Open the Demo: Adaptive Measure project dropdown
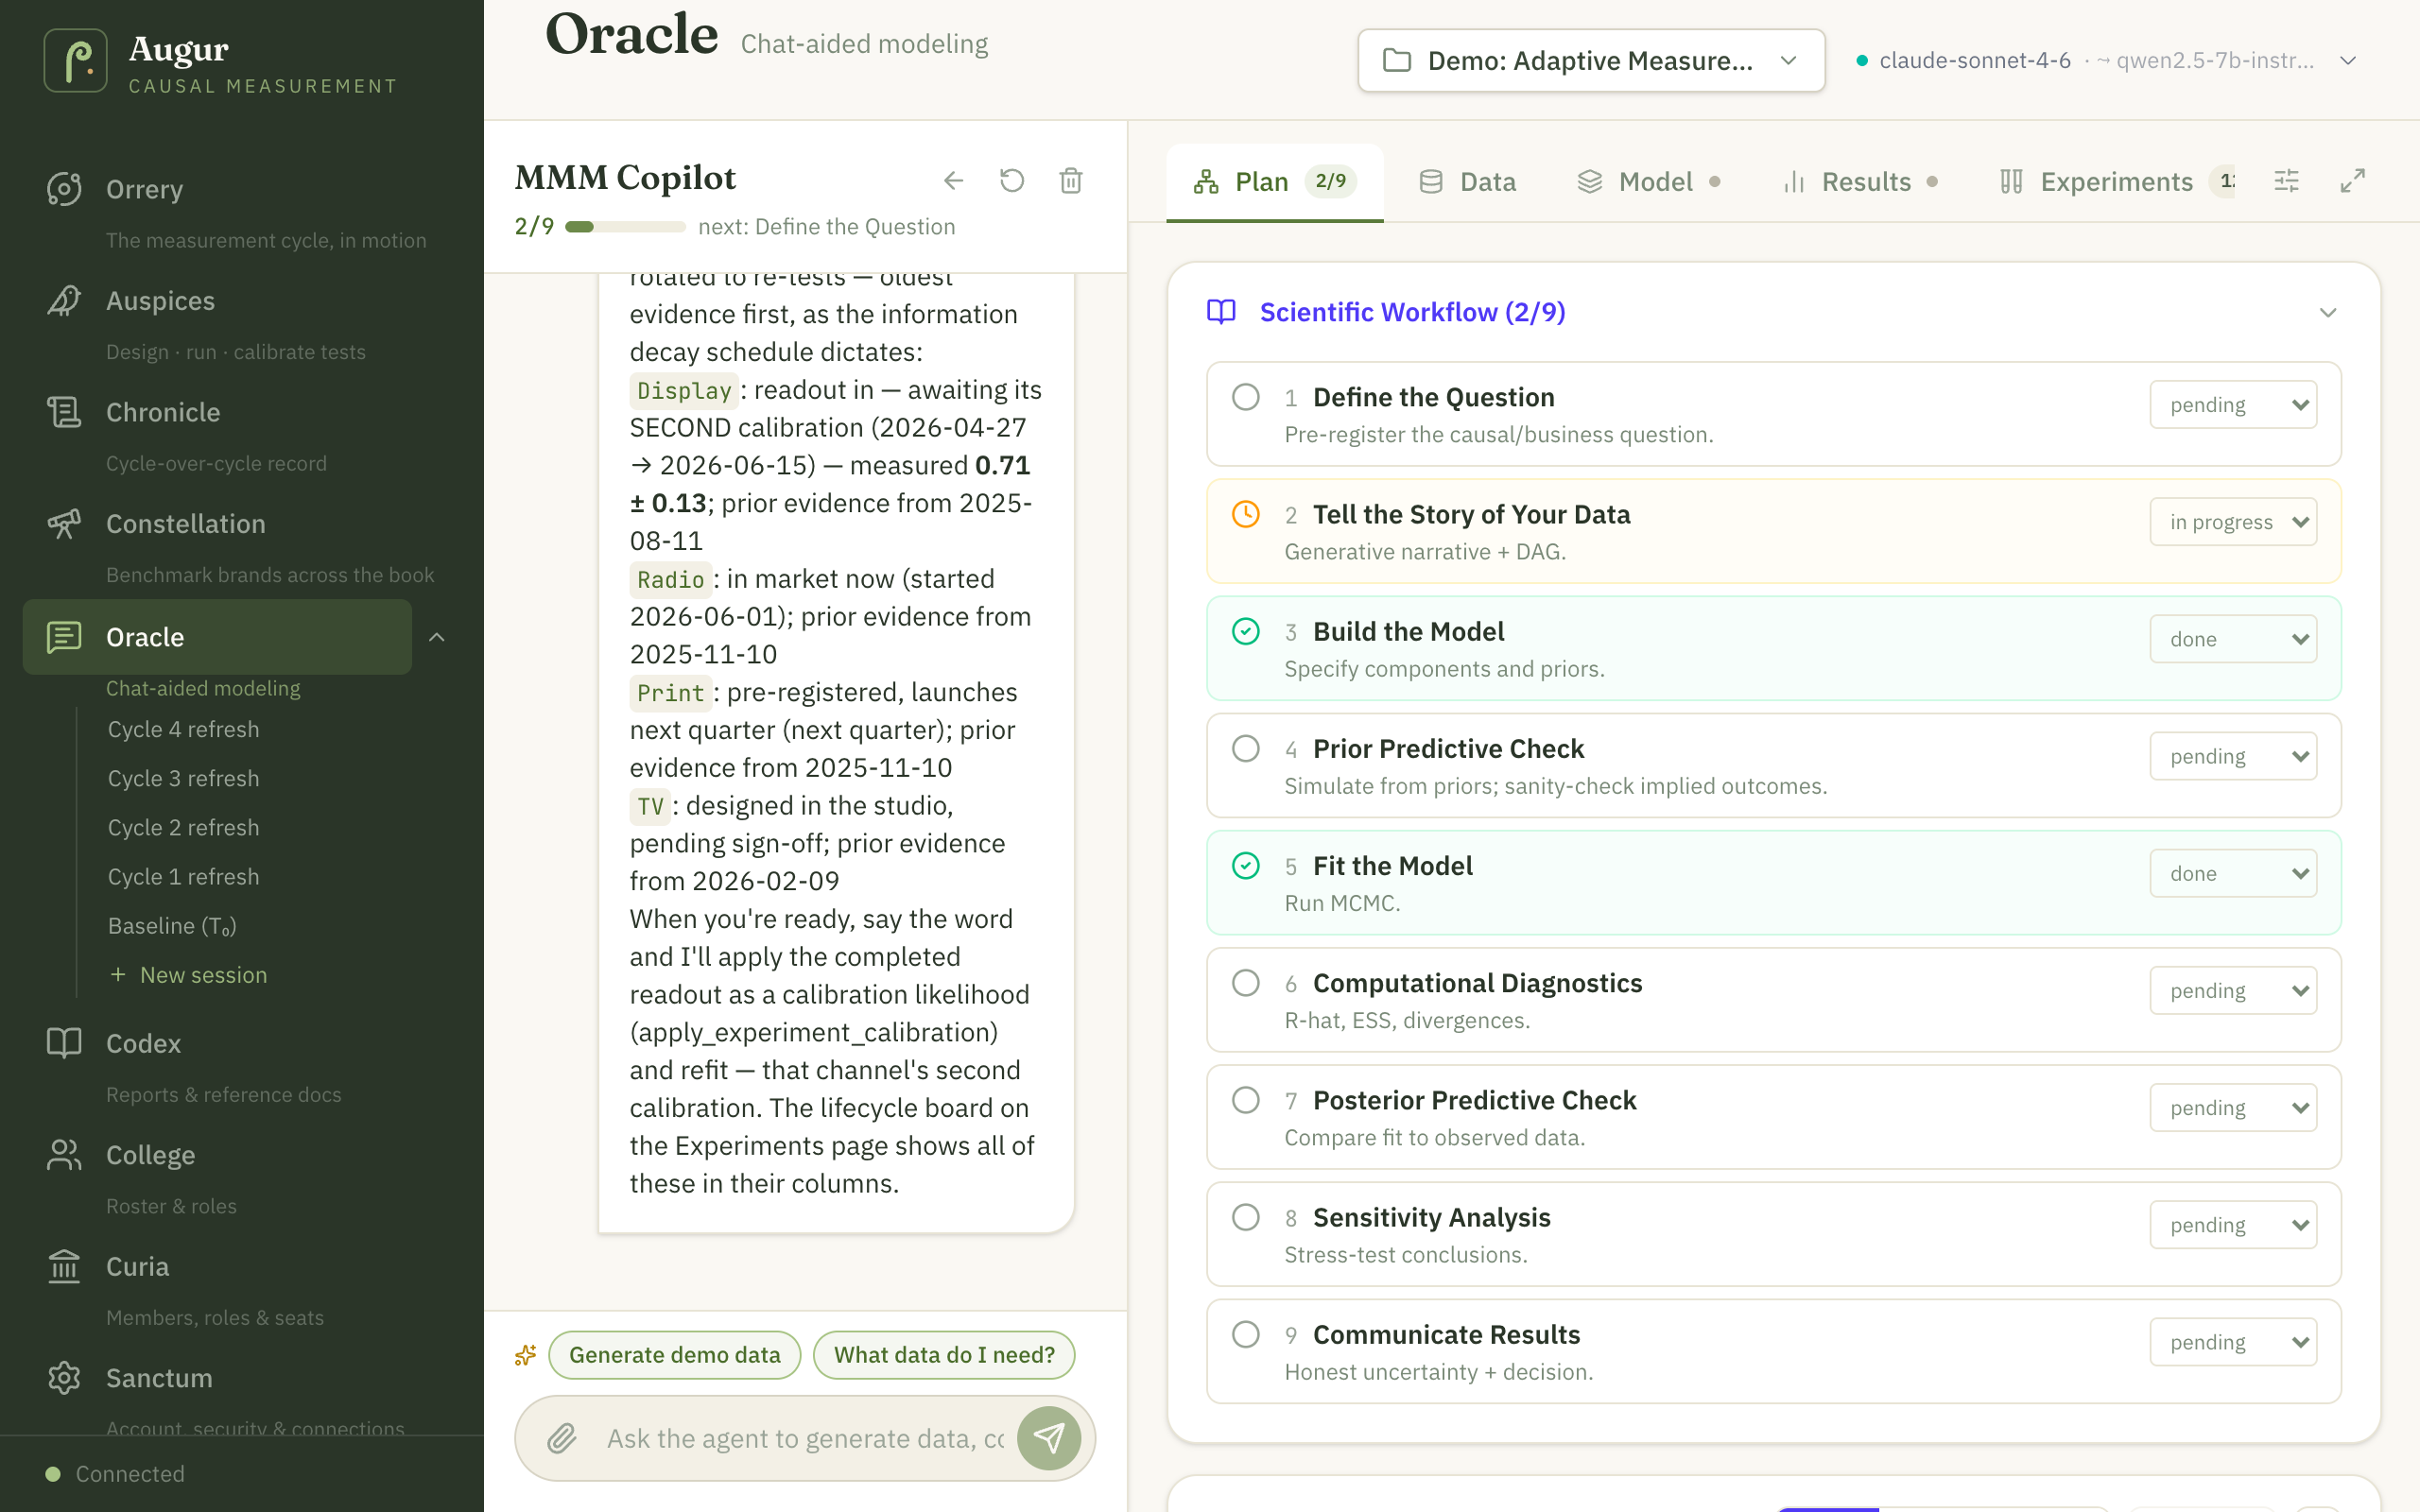This screenshot has height=1512, width=2420. pos(1591,61)
